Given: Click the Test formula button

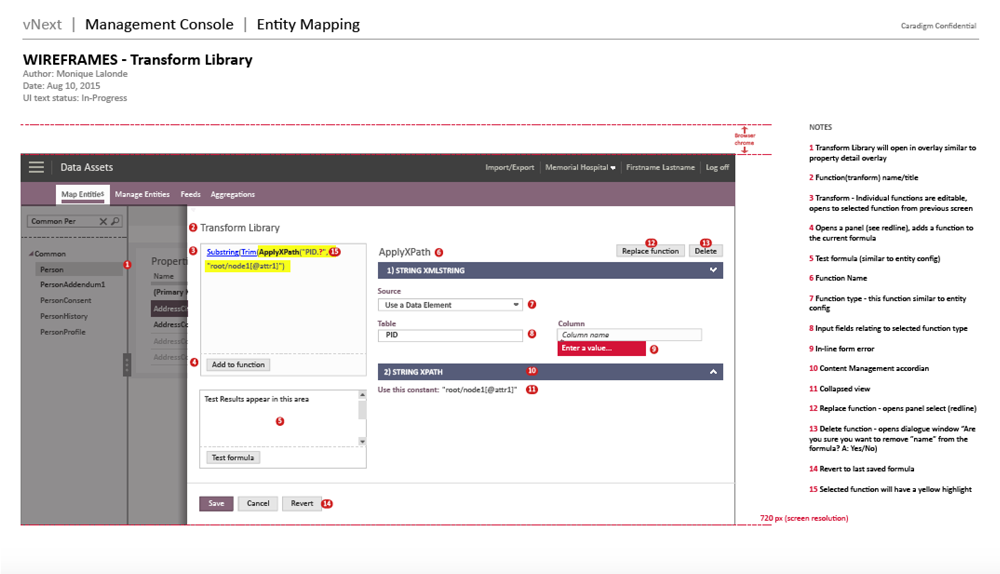Looking at the screenshot, I should point(234,457).
